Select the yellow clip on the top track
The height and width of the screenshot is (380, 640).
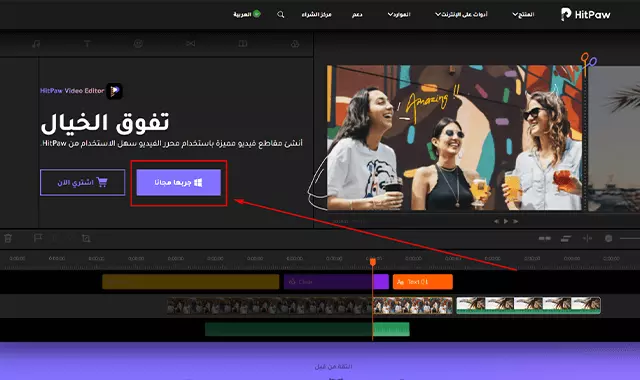click(x=191, y=282)
